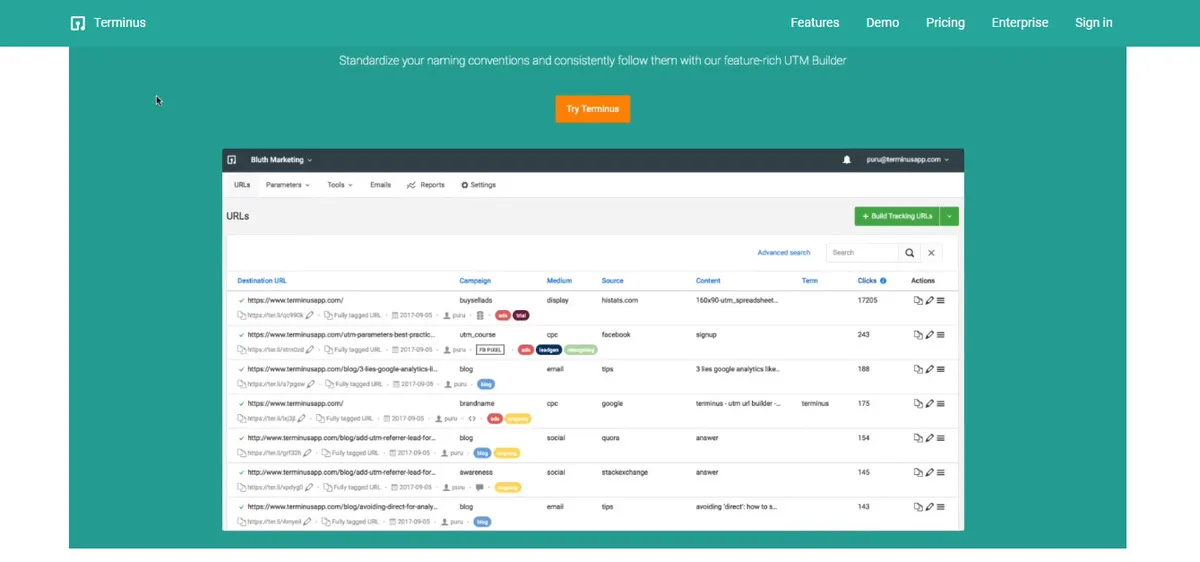
Task: Click the Clicks column info icon
Action: [883, 281]
